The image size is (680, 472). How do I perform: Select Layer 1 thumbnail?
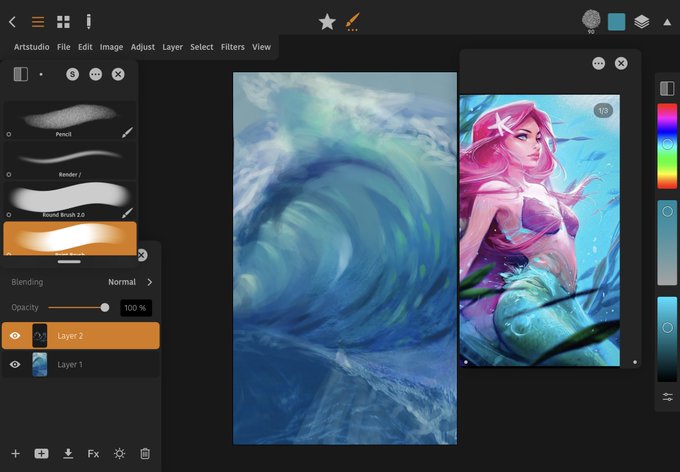point(39,364)
